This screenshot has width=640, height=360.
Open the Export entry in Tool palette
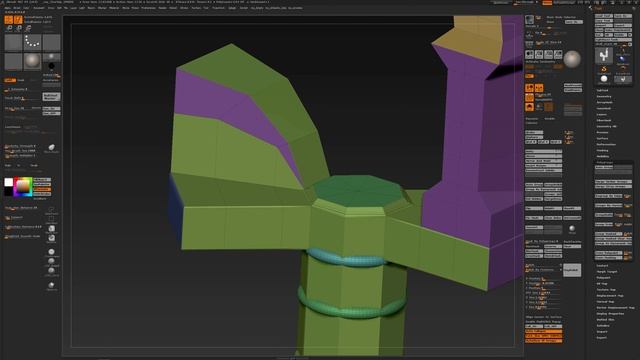(602, 338)
